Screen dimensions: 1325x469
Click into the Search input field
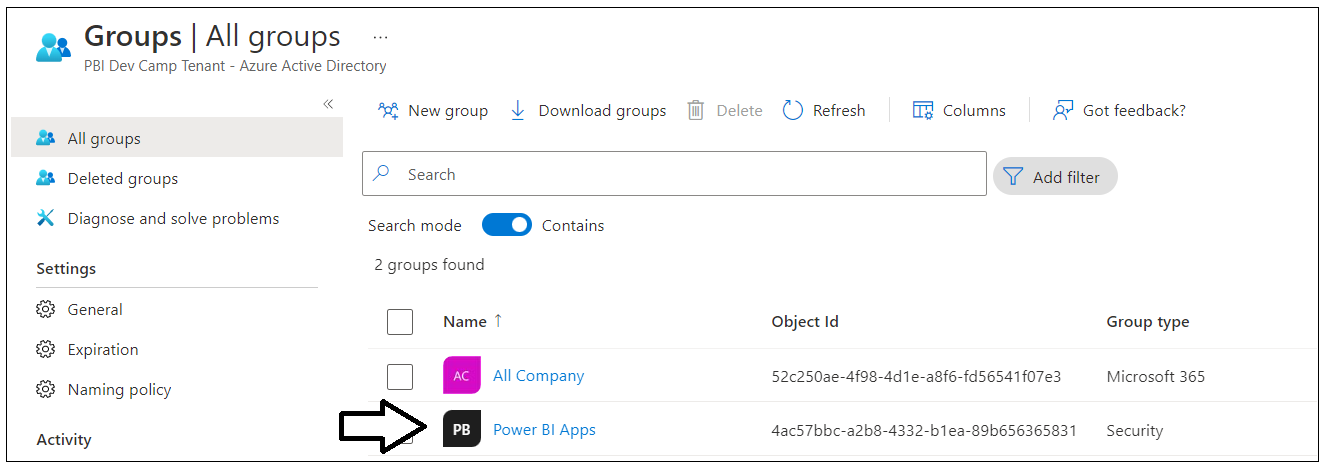tap(674, 174)
